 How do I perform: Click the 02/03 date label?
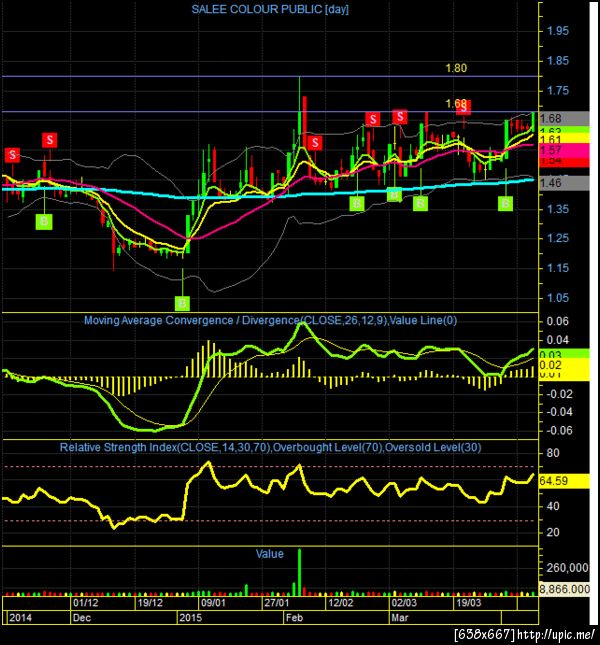(x=404, y=603)
